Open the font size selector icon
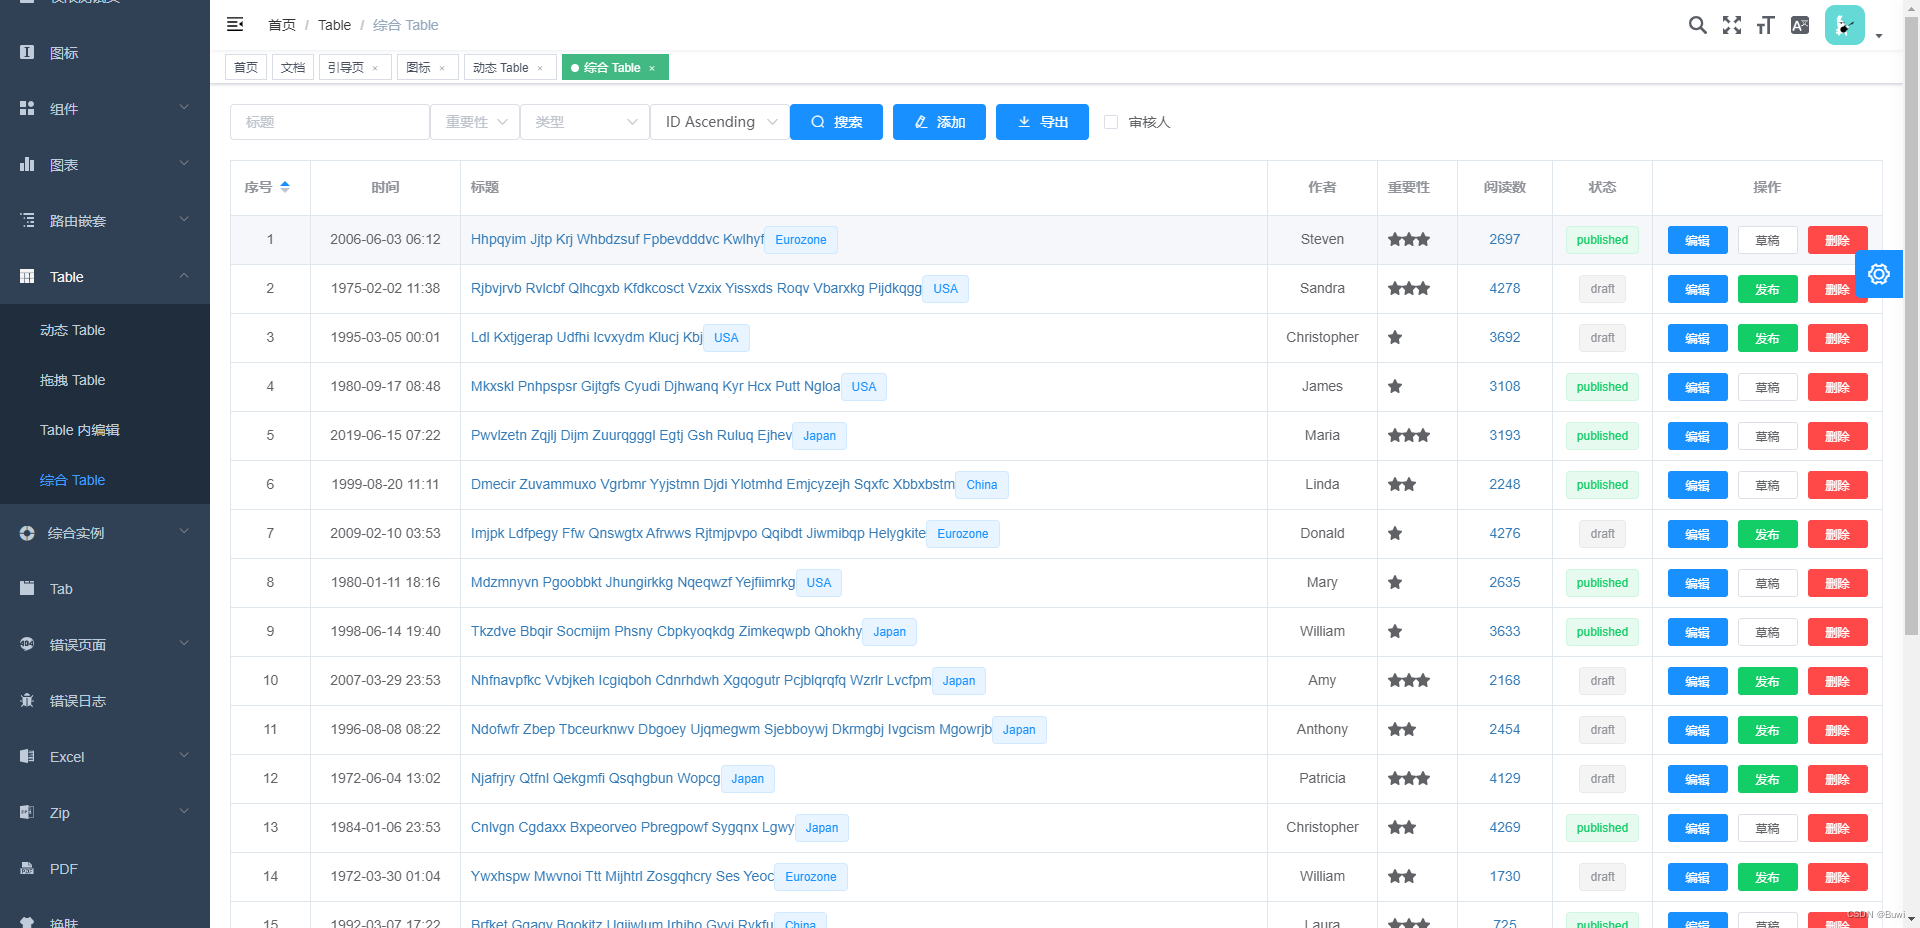This screenshot has width=1920, height=928. [1765, 25]
